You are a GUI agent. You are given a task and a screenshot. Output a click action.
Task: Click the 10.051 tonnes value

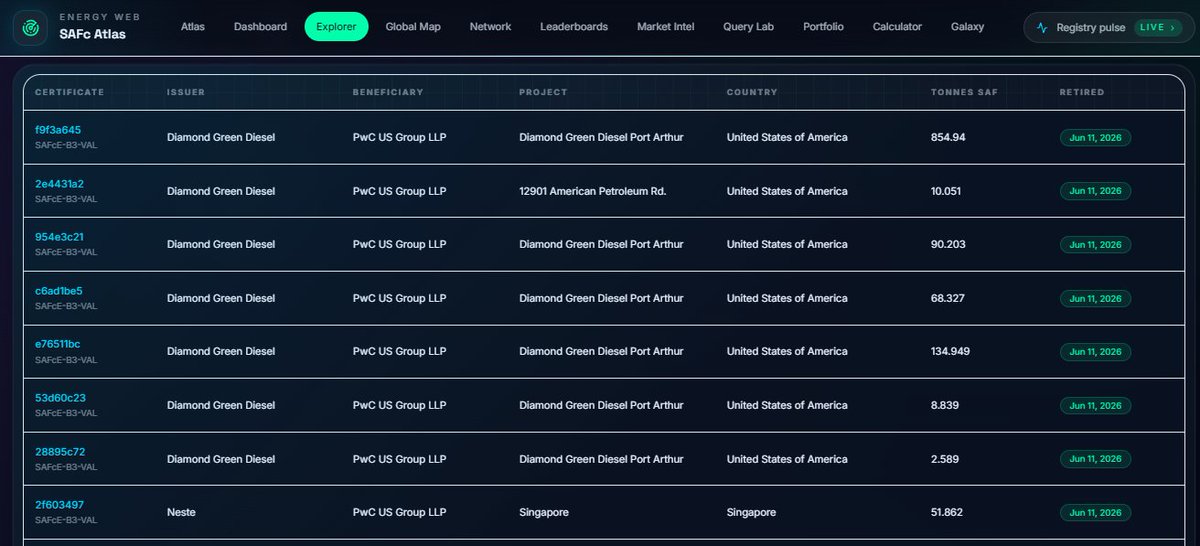[946, 191]
